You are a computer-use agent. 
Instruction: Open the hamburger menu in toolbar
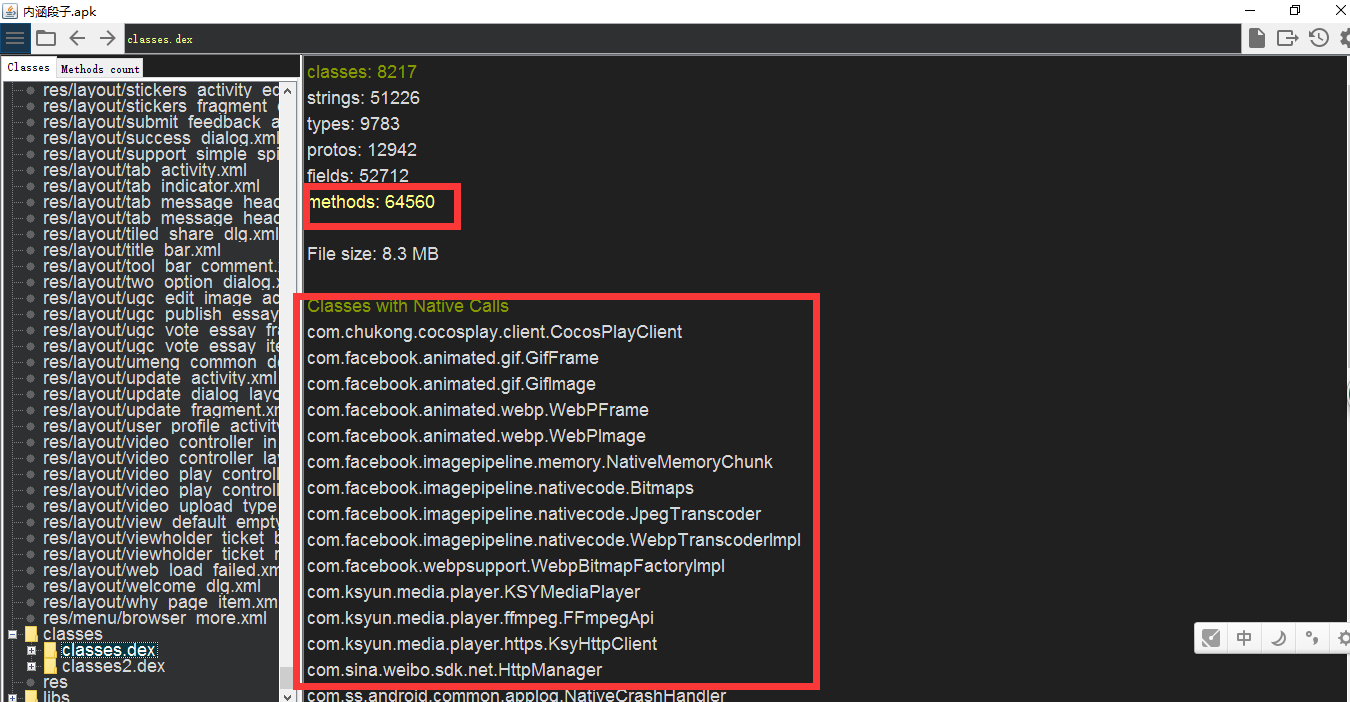[x=15, y=39]
